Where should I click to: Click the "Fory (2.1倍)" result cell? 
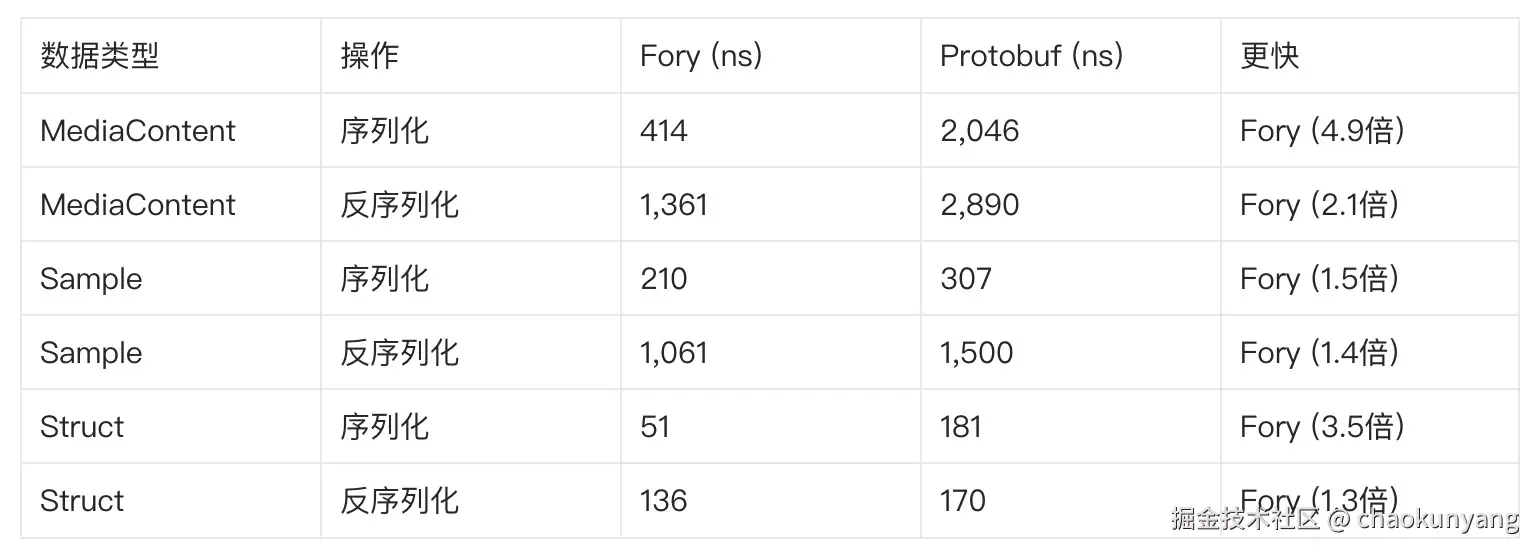click(1319, 205)
